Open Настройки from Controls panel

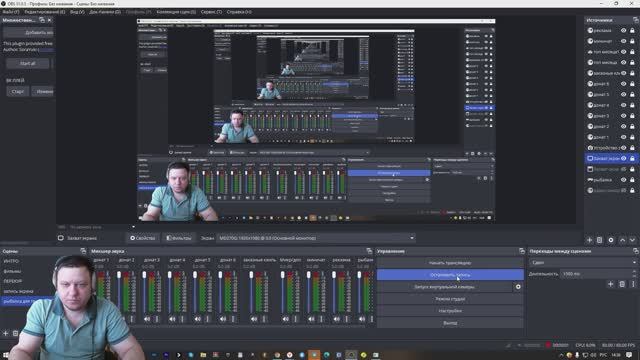(450, 311)
